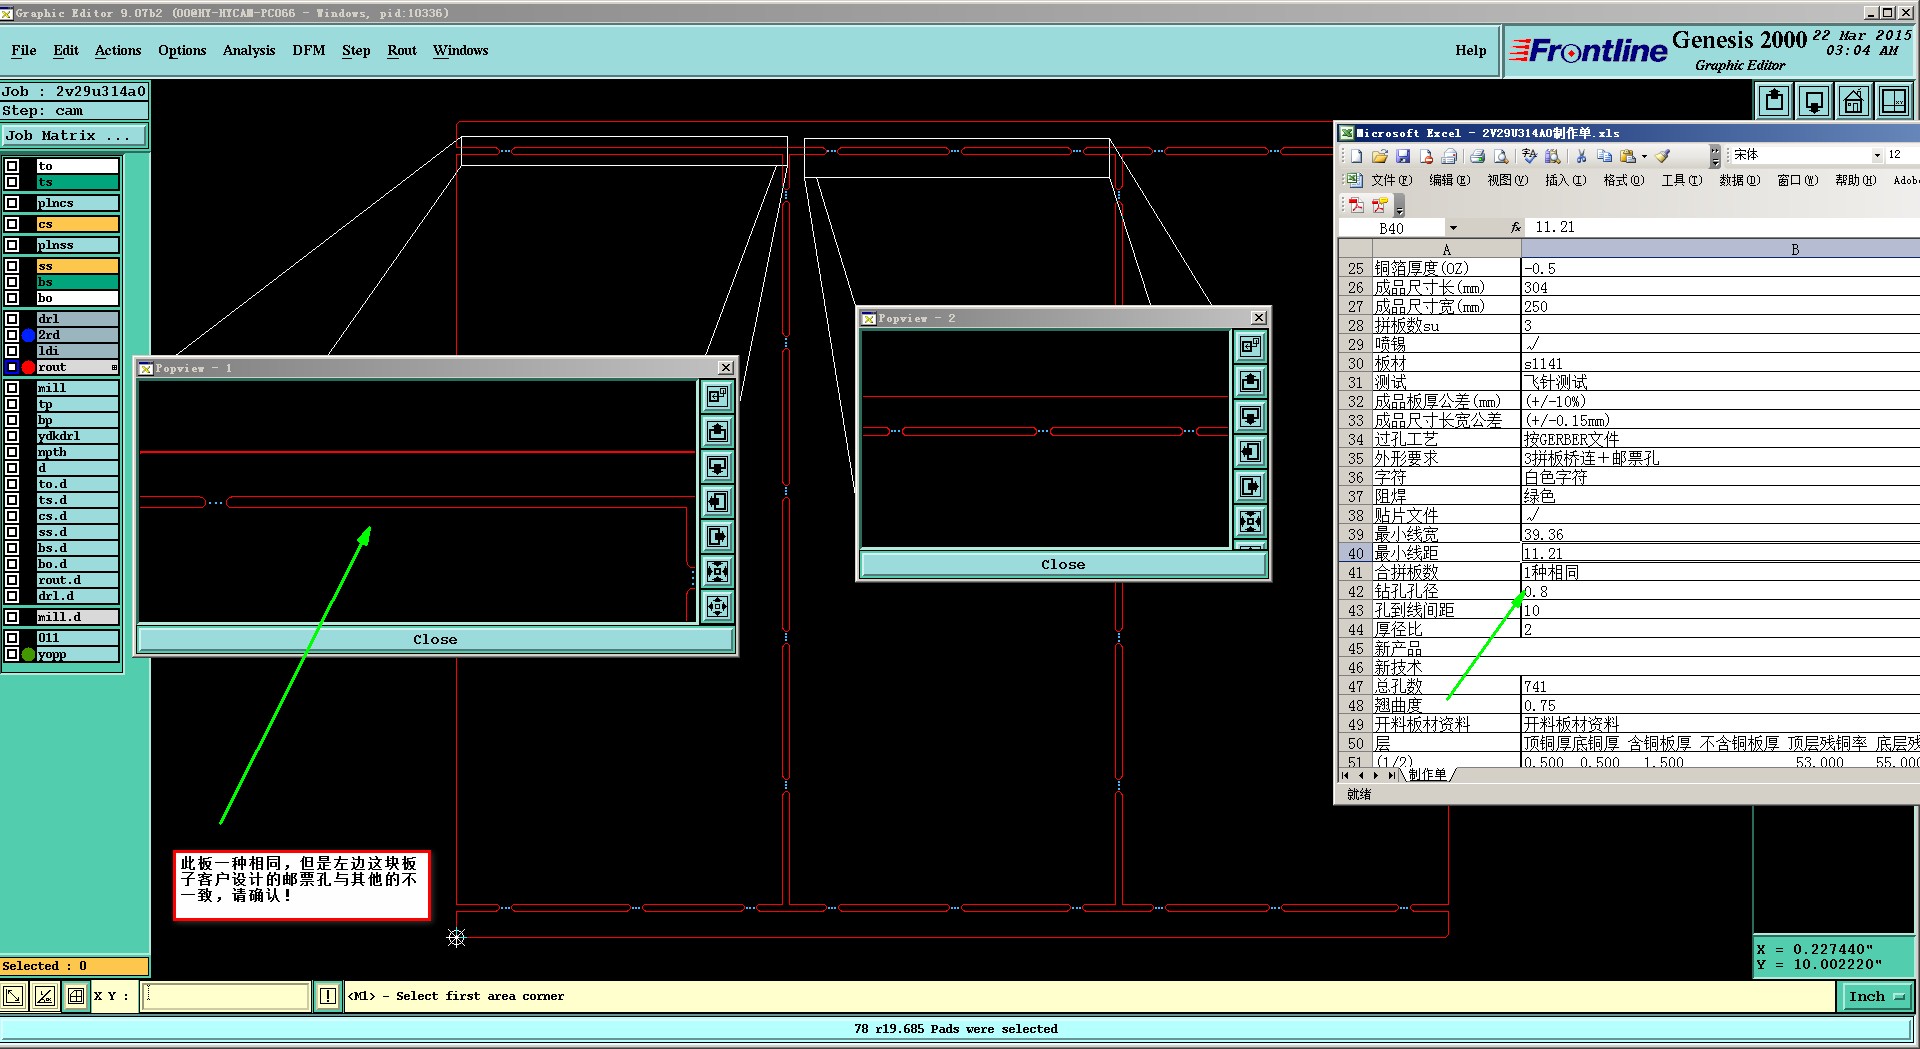Toggle the checkbox for layer 'mill'

(x=12, y=388)
